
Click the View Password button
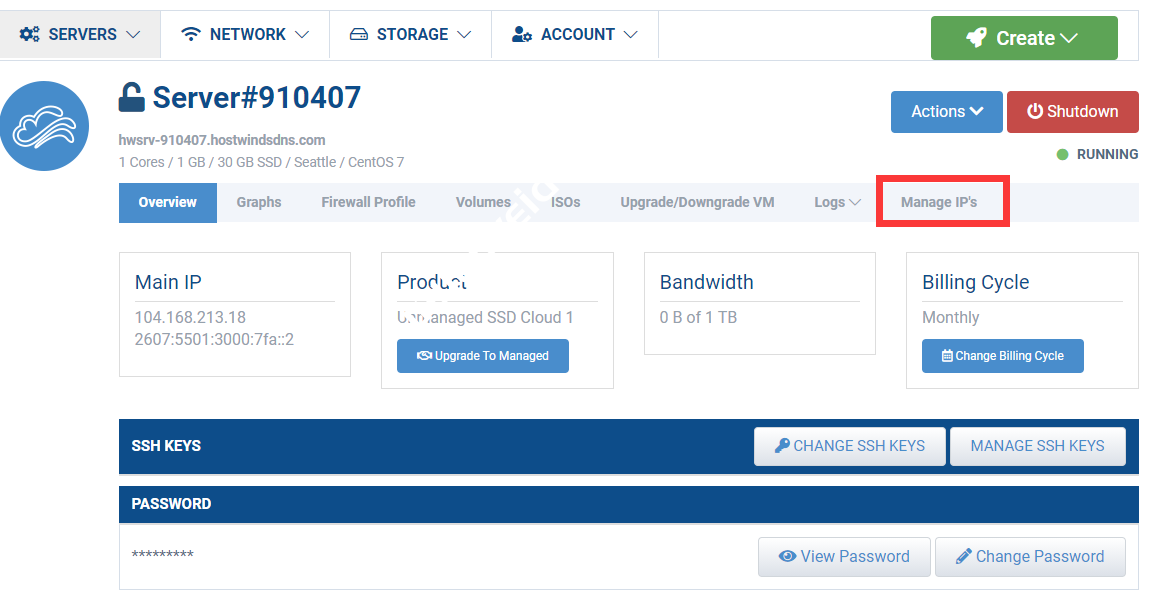click(844, 557)
